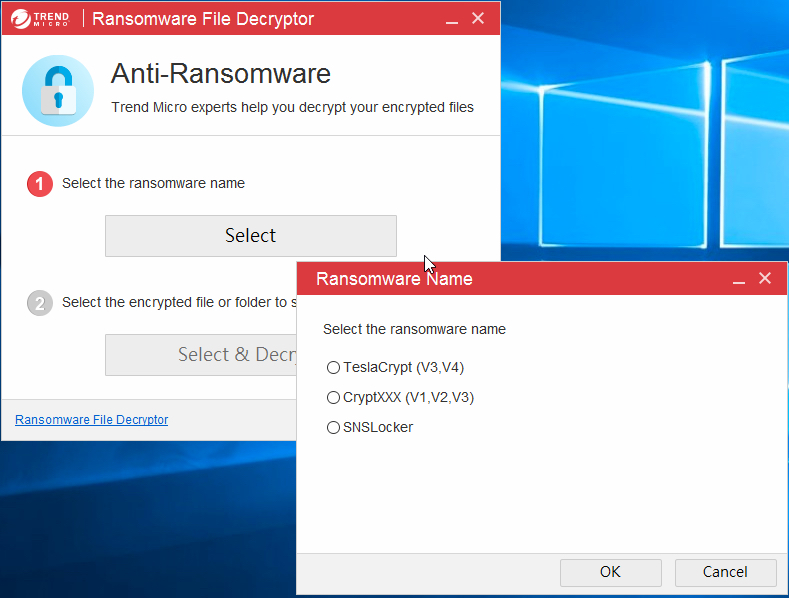
Task: Cancel the Ransomware Name dialog
Action: [x=725, y=572]
